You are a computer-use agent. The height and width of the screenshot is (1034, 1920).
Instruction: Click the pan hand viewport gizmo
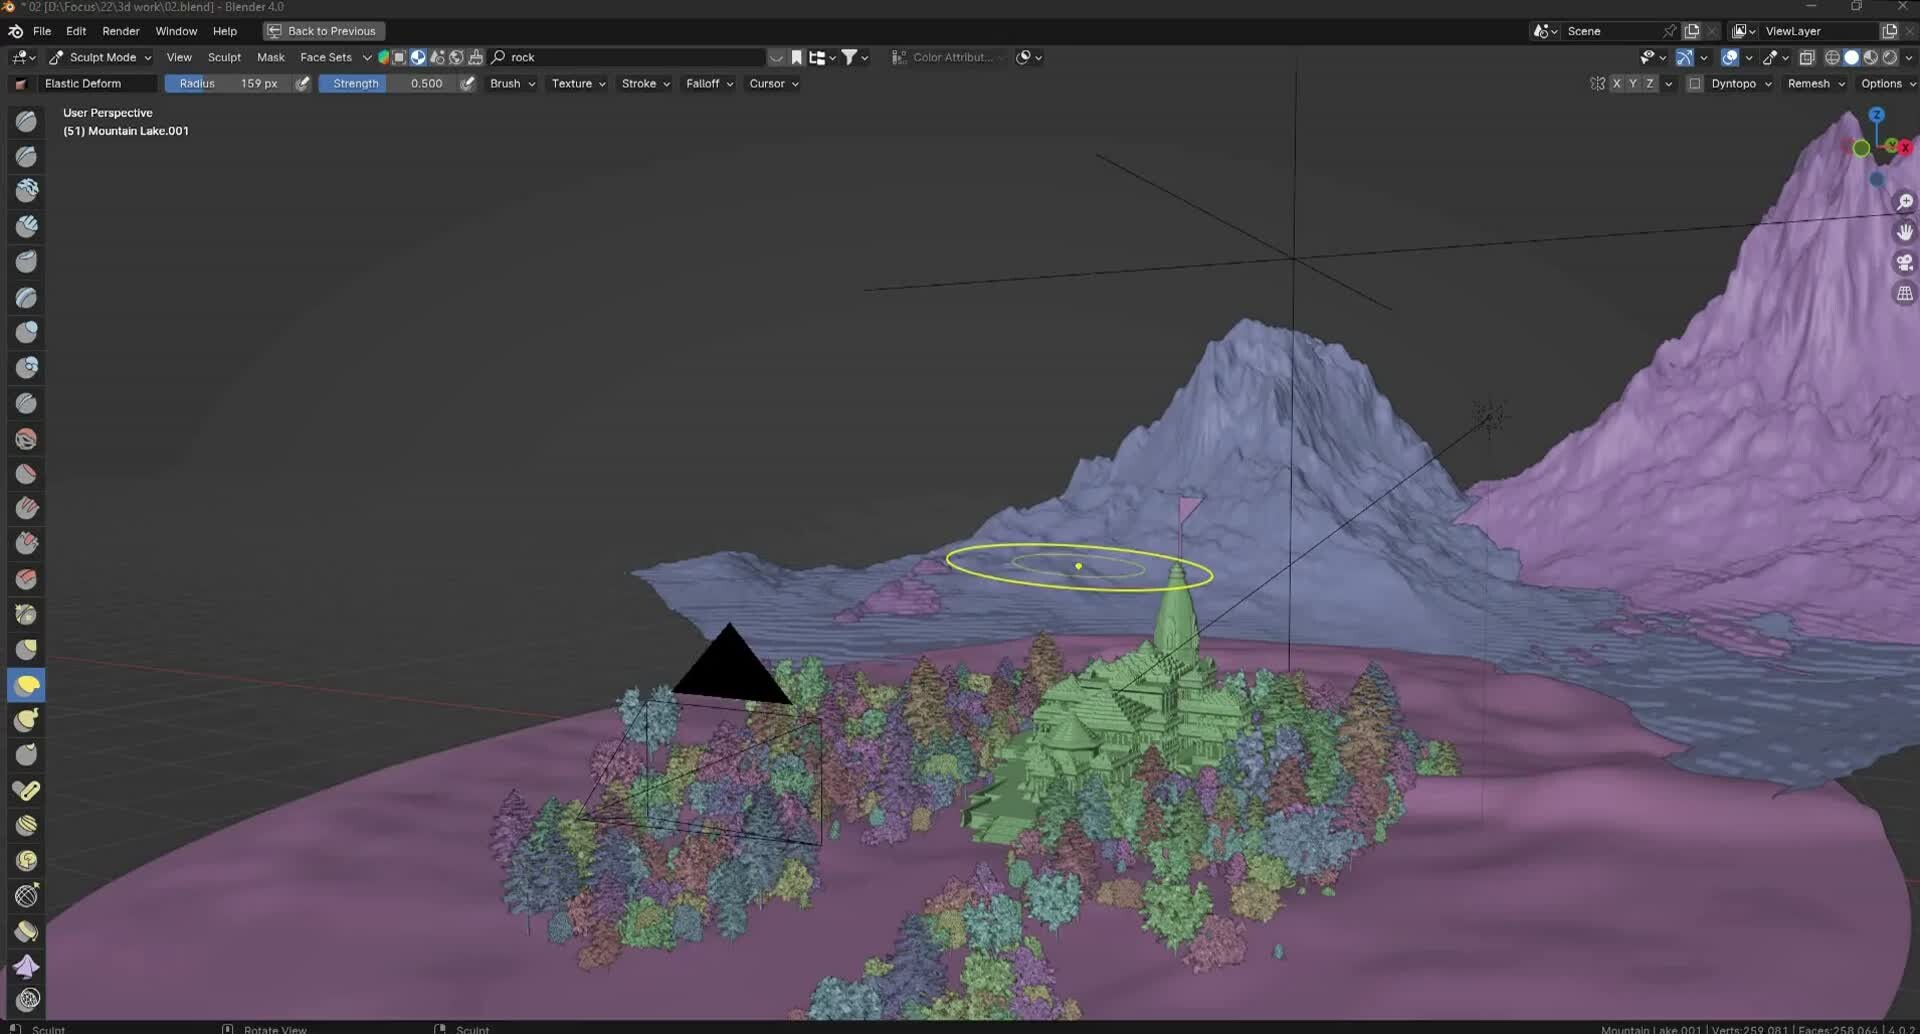coord(1905,232)
